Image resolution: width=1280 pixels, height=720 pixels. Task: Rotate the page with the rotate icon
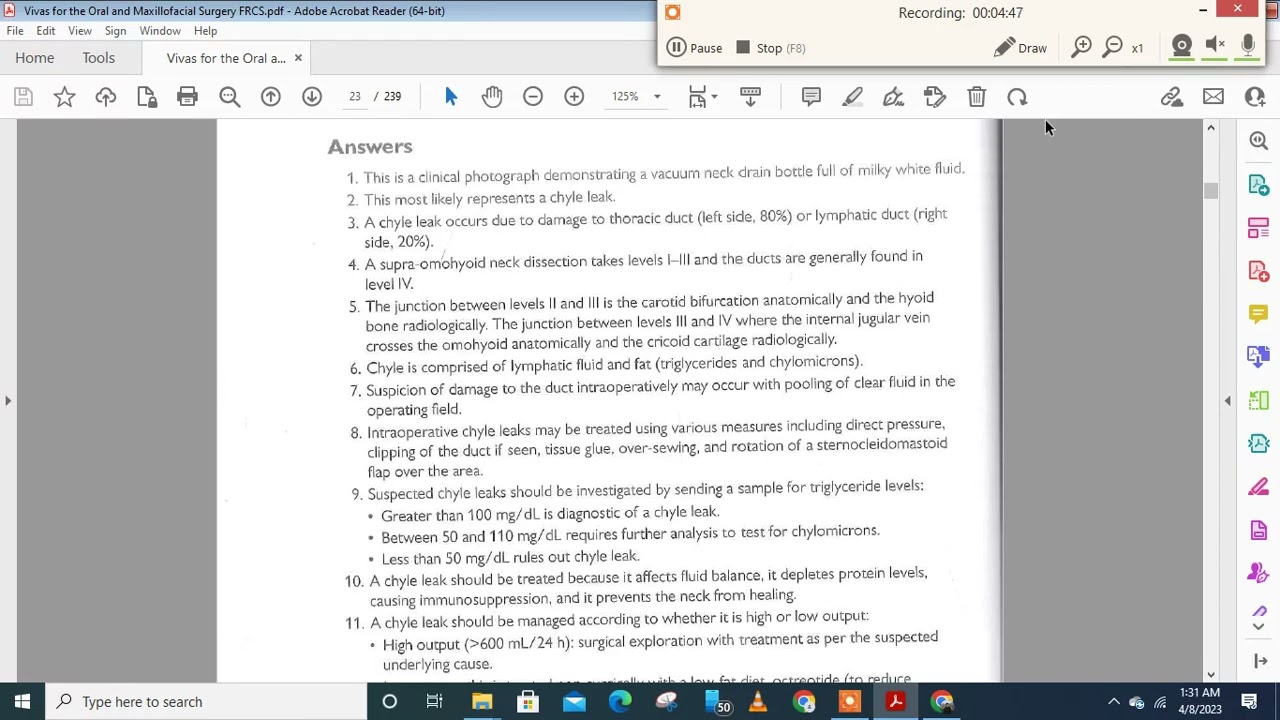(1017, 97)
